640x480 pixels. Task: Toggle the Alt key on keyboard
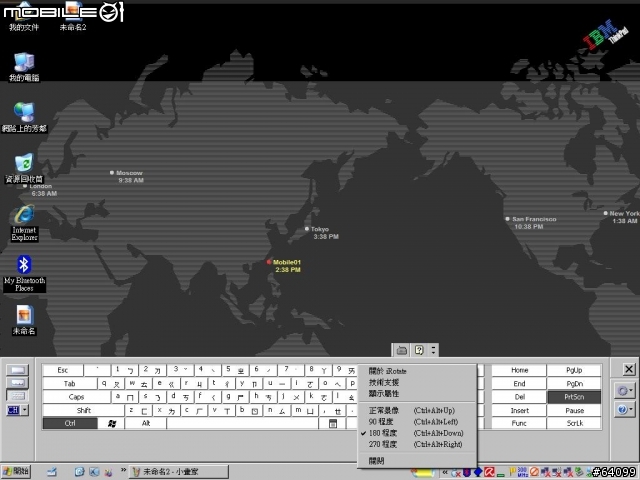click(146, 423)
